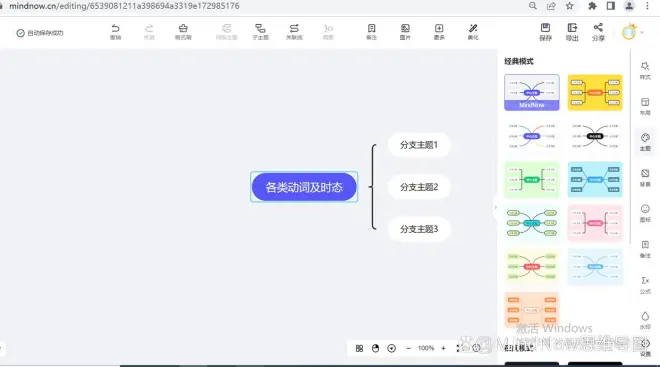Open the browser search magnifier icon
The width and height of the screenshot is (660, 367).
(532, 5)
